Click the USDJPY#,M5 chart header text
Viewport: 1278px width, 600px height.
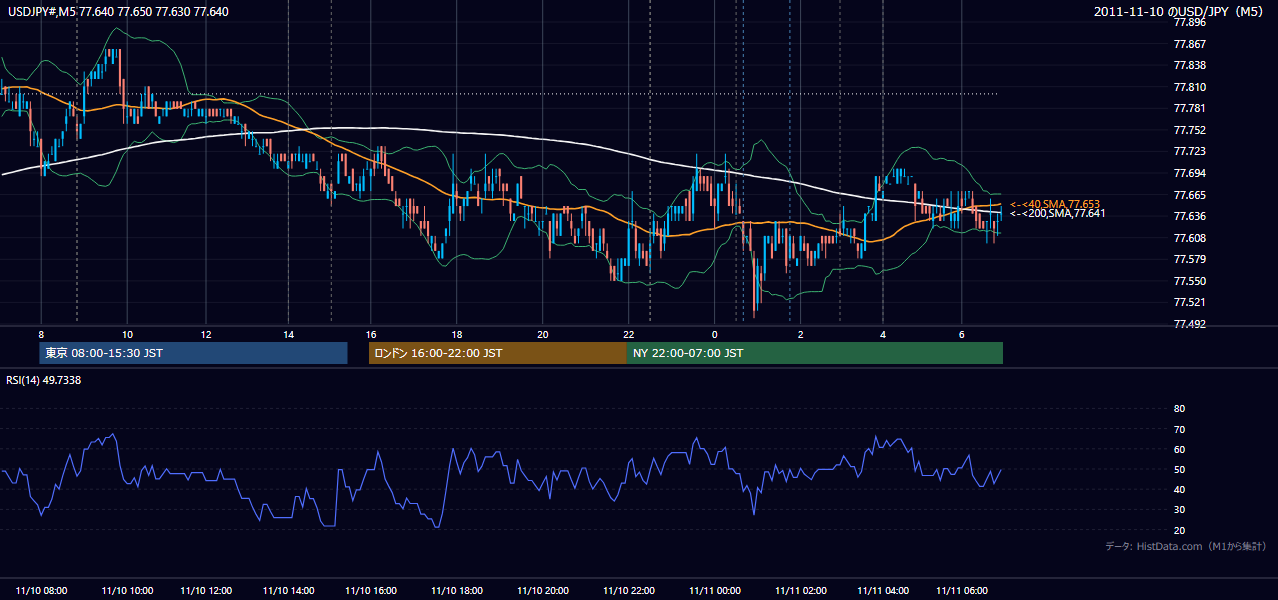click(116, 12)
